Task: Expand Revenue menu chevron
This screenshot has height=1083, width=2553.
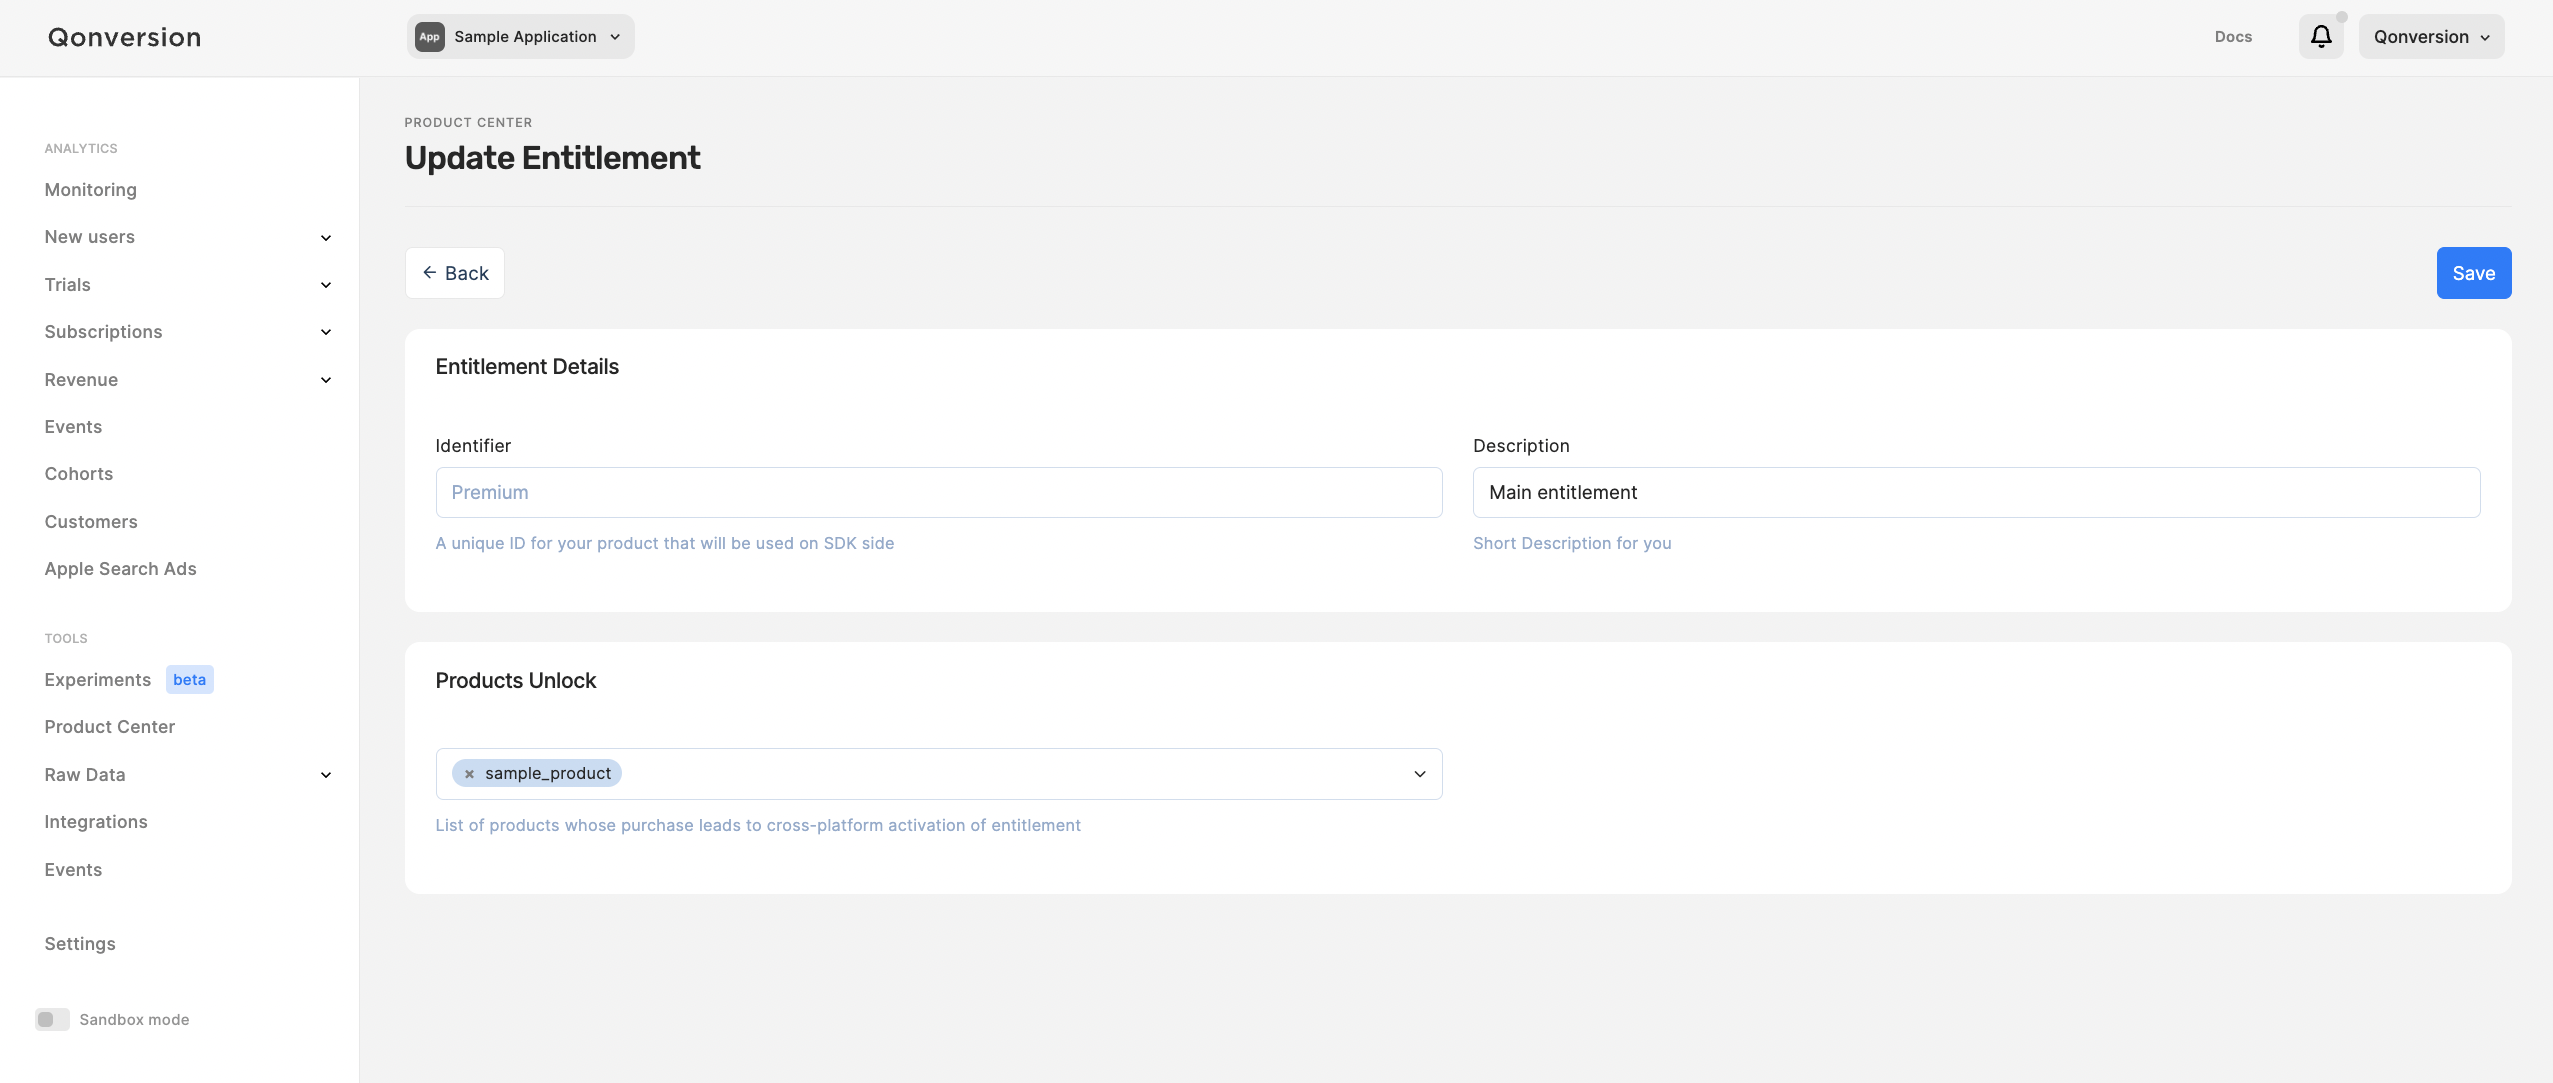Action: coord(325,380)
